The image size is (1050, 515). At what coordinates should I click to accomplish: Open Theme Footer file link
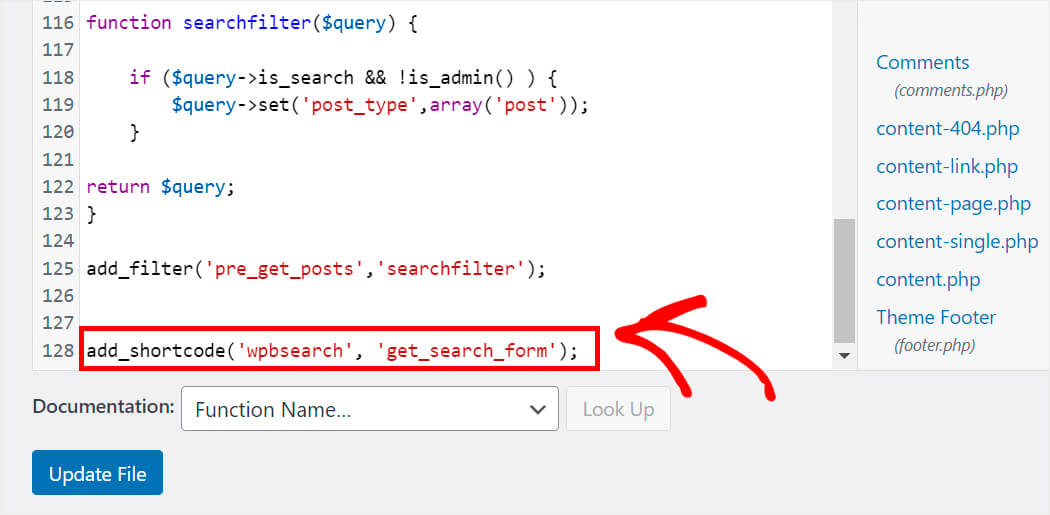coord(935,317)
